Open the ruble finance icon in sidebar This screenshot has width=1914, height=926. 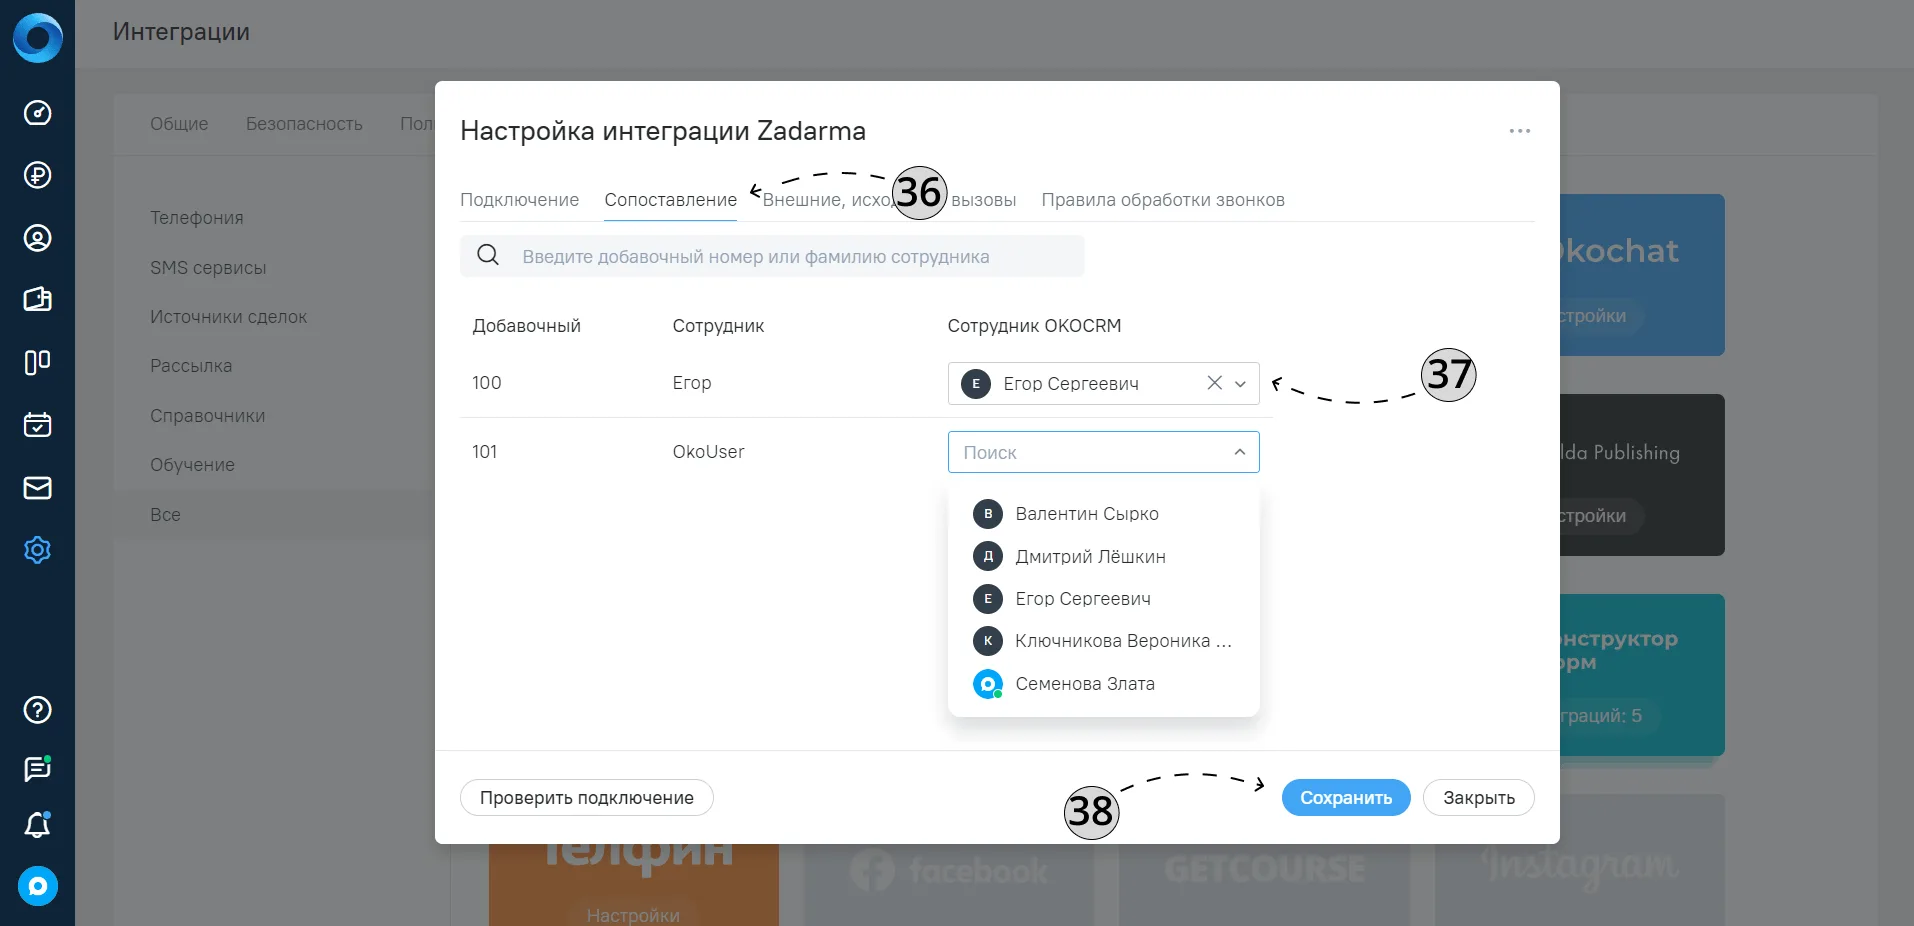tap(37, 175)
